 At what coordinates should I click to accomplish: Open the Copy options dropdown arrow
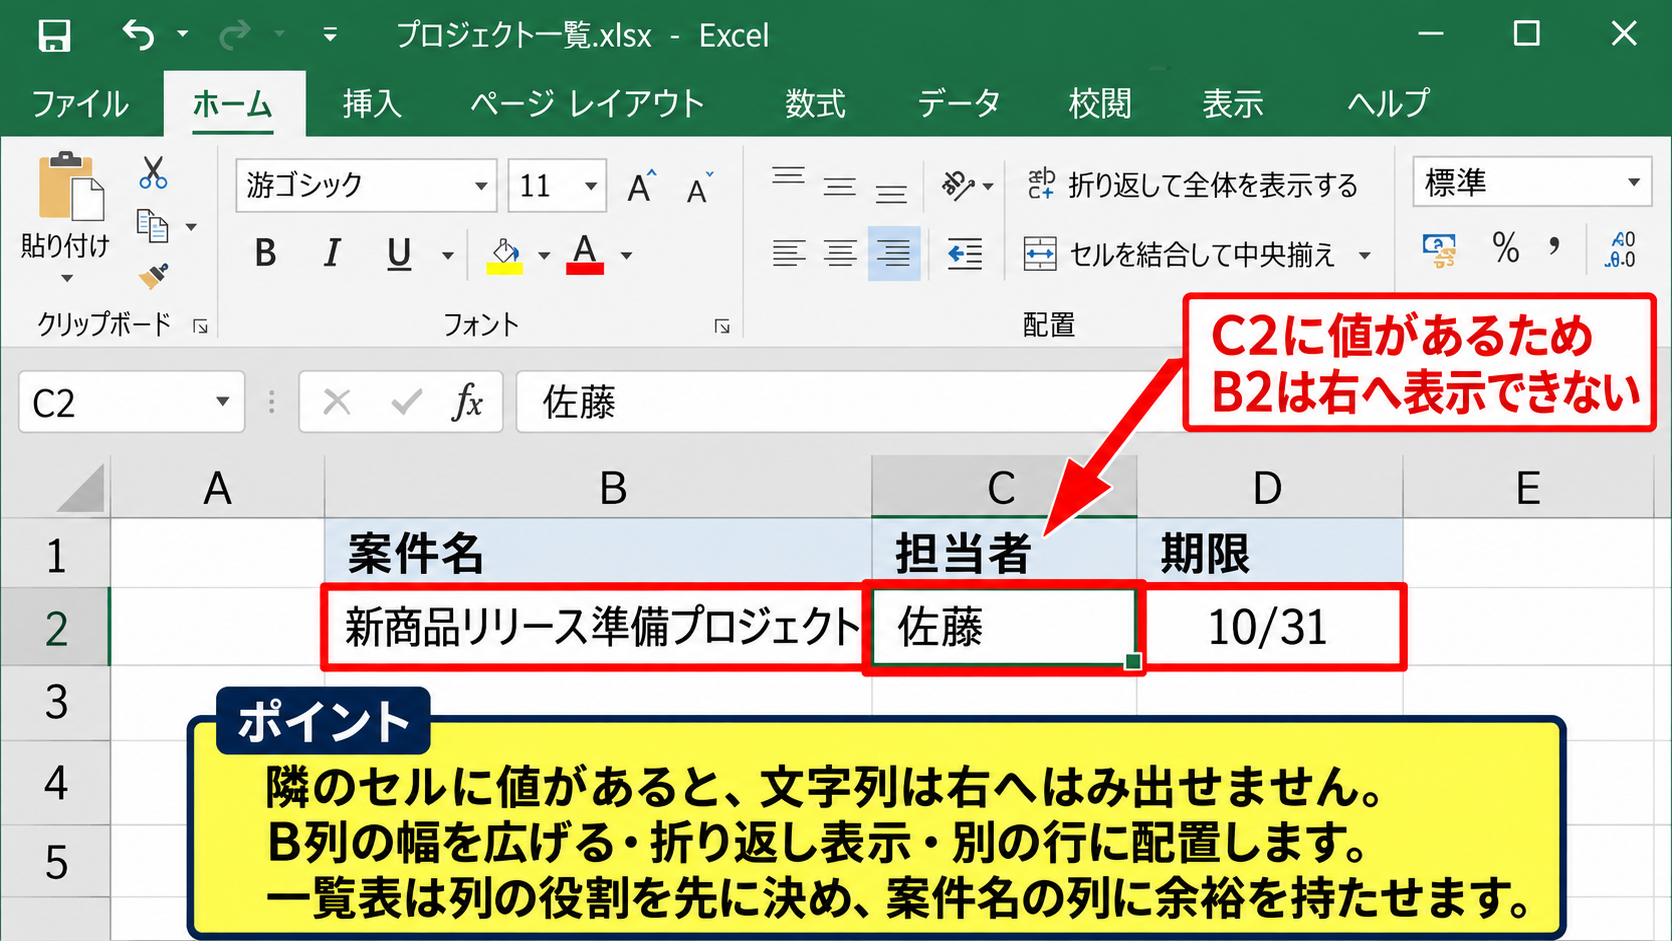click(191, 227)
